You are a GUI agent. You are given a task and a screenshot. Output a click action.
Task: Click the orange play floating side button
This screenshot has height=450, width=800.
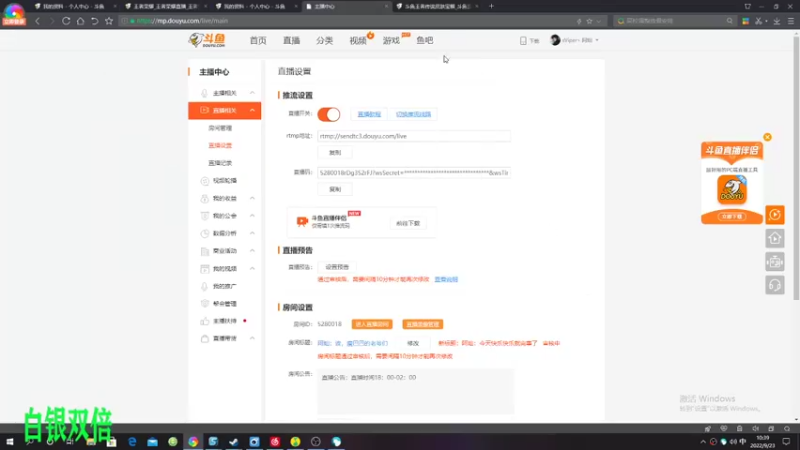(x=774, y=215)
